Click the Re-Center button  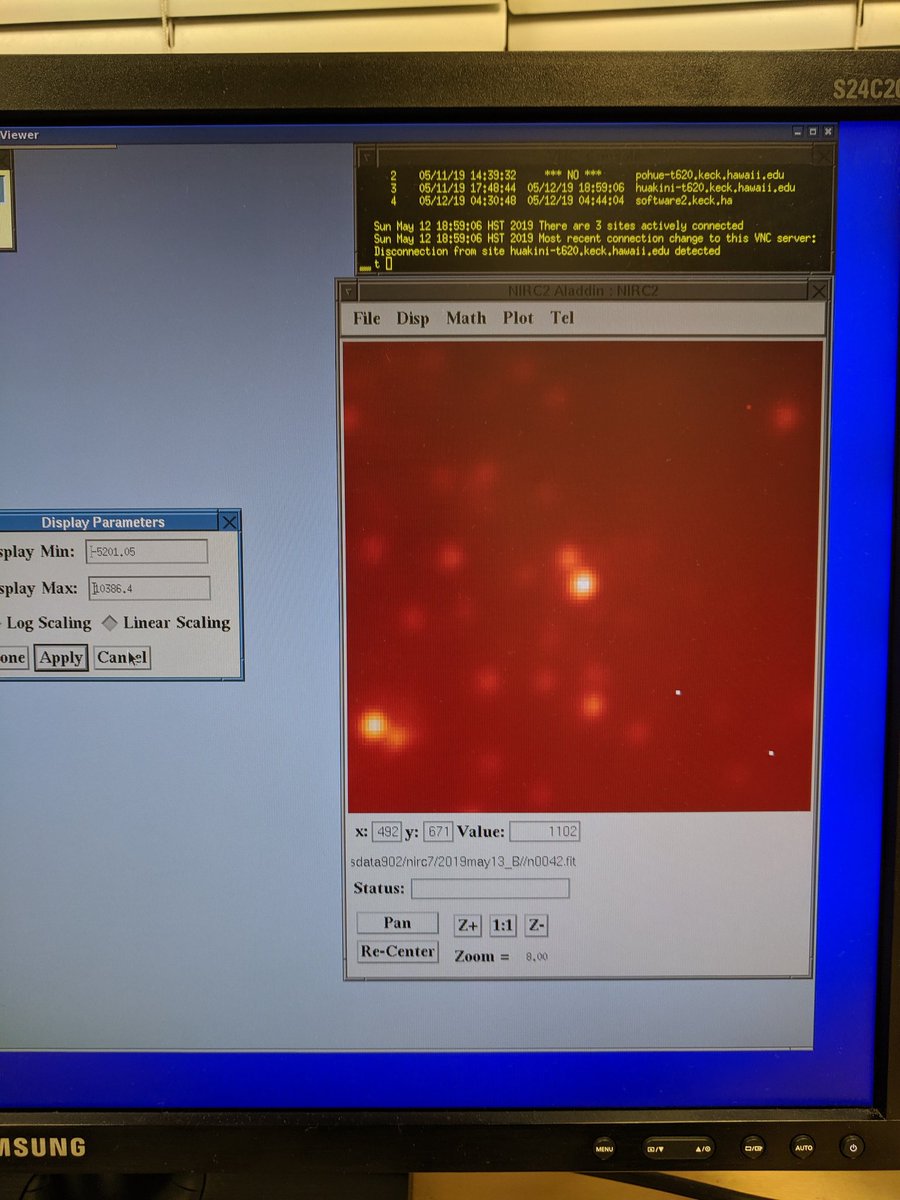[397, 951]
